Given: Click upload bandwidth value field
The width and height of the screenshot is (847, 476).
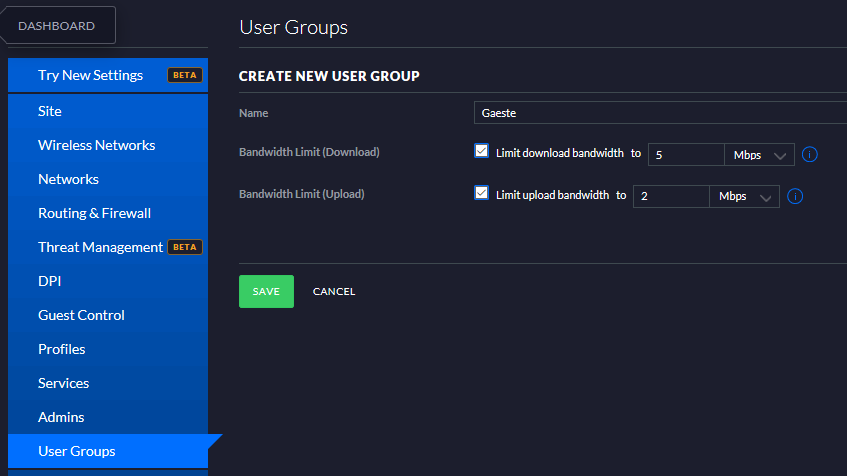Looking at the screenshot, I should point(671,196).
